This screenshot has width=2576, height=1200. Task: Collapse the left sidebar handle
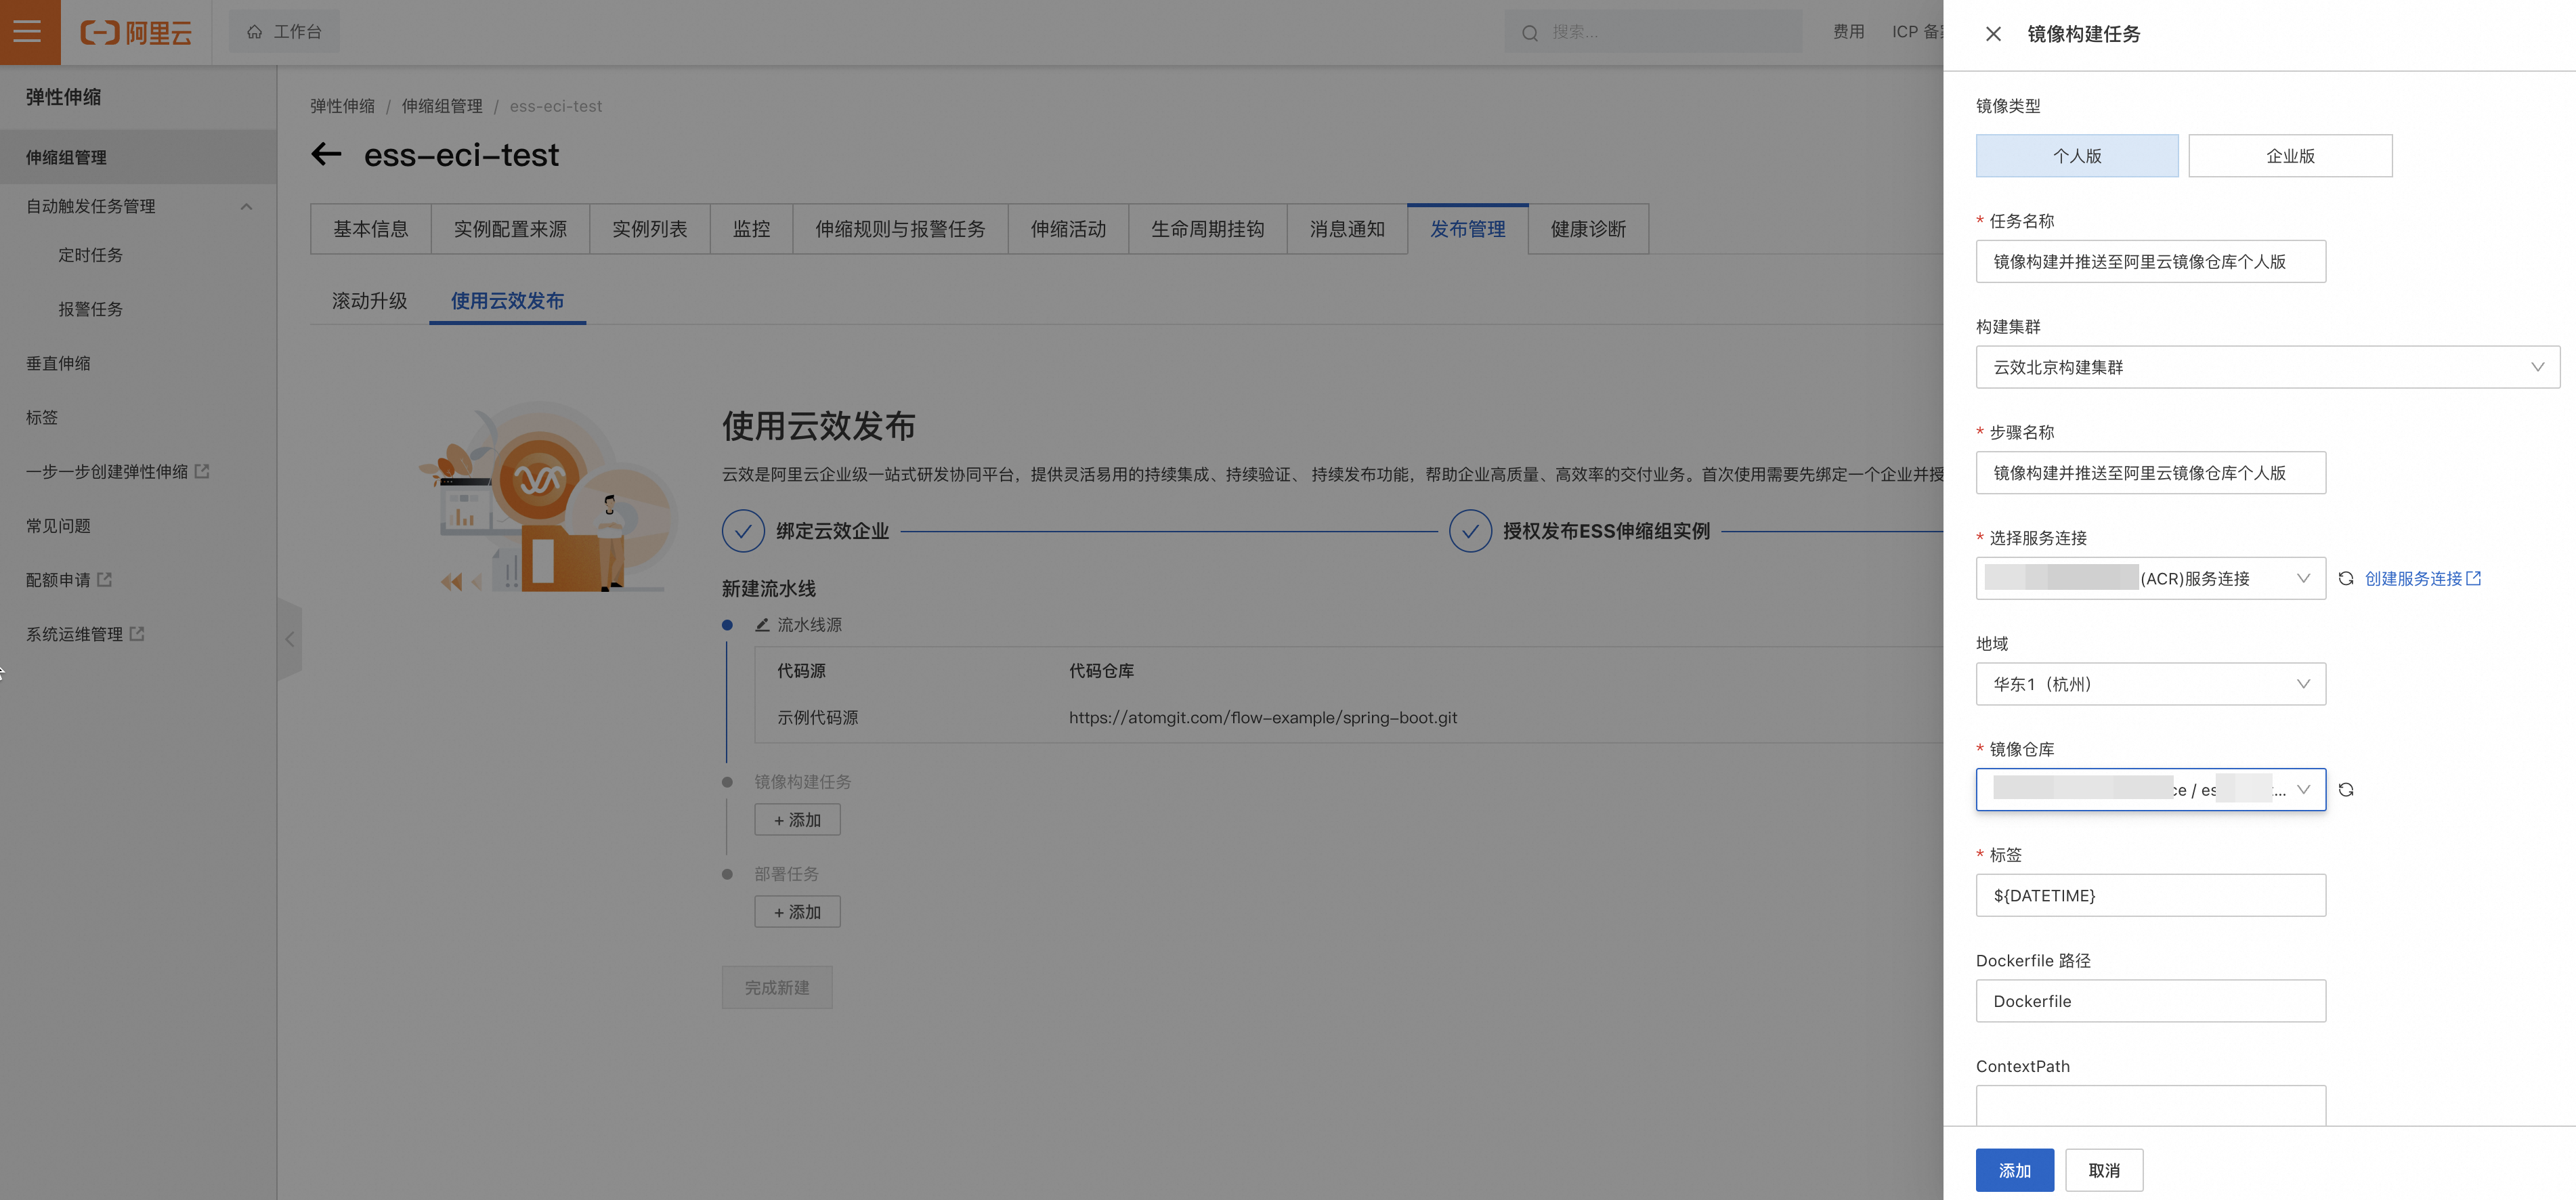(x=290, y=640)
